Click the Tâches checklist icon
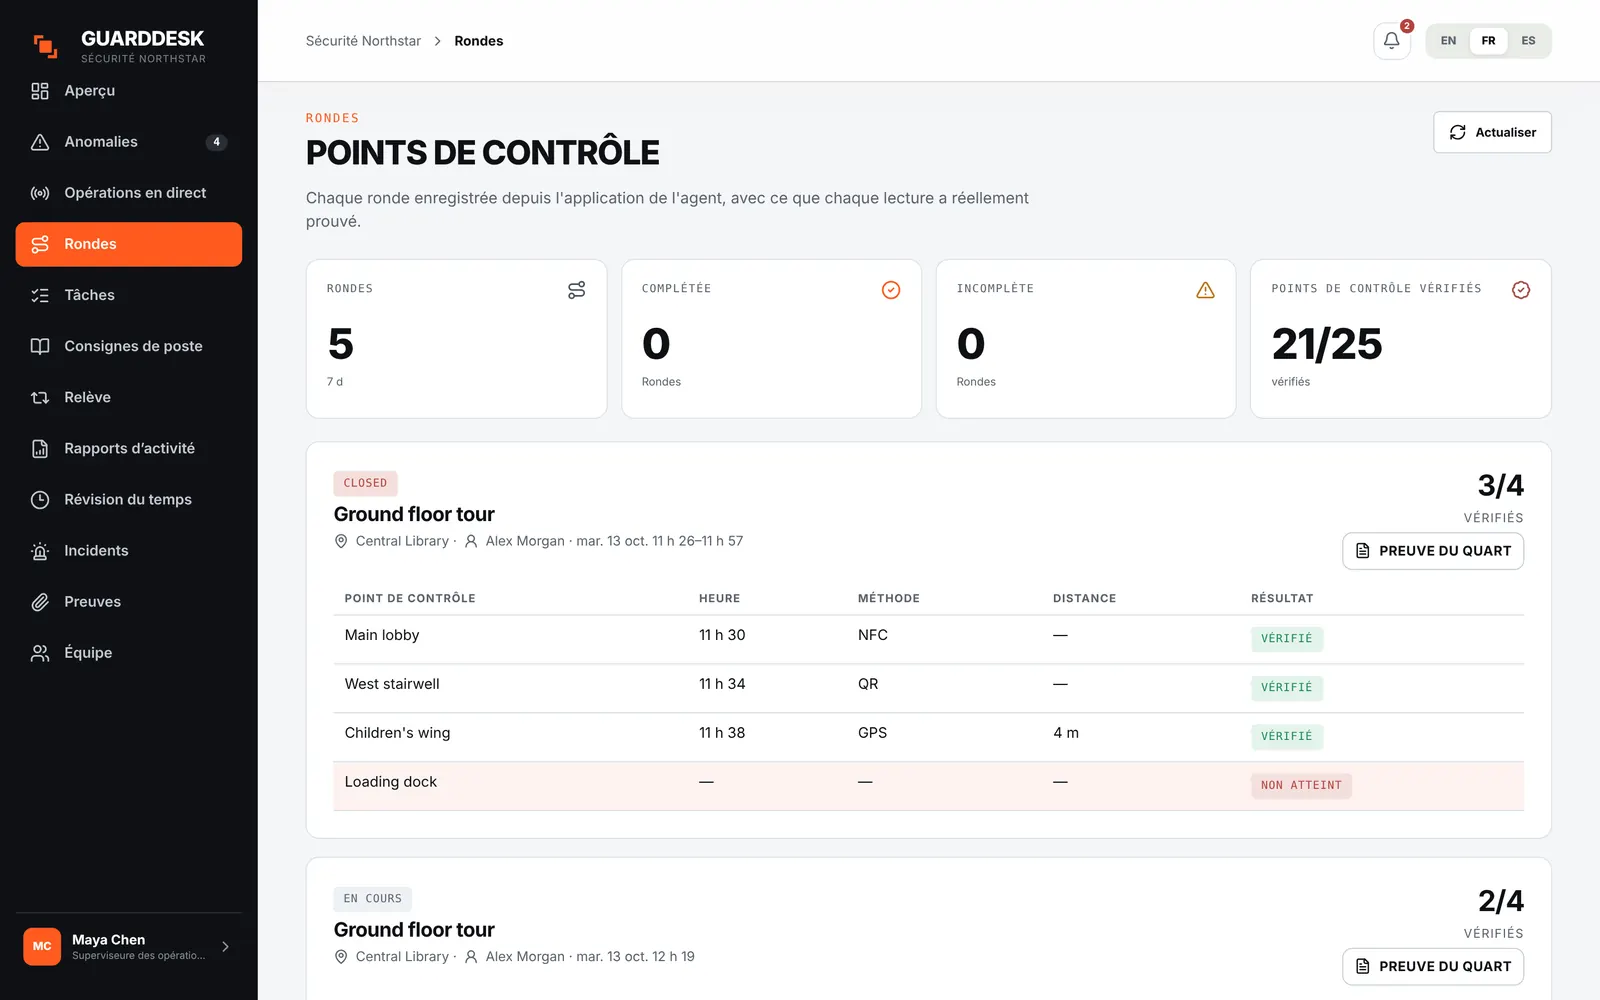The width and height of the screenshot is (1600, 1000). click(40, 295)
